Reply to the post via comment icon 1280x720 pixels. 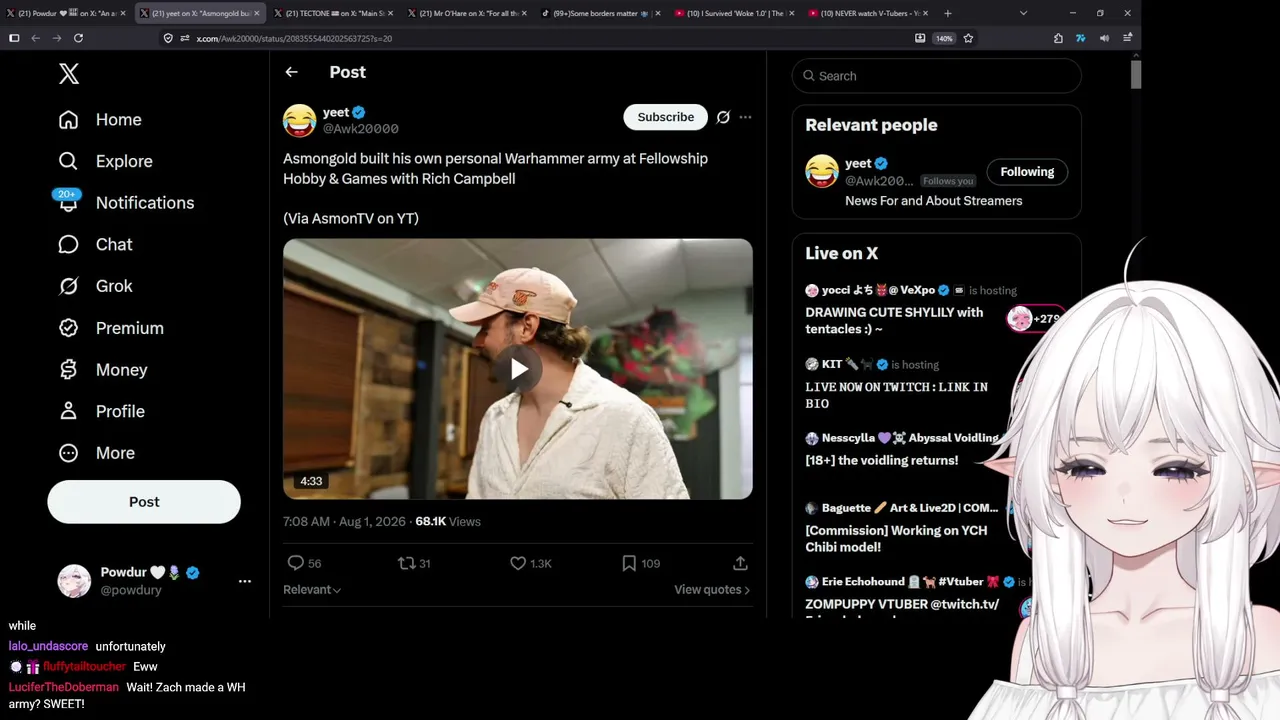295,563
